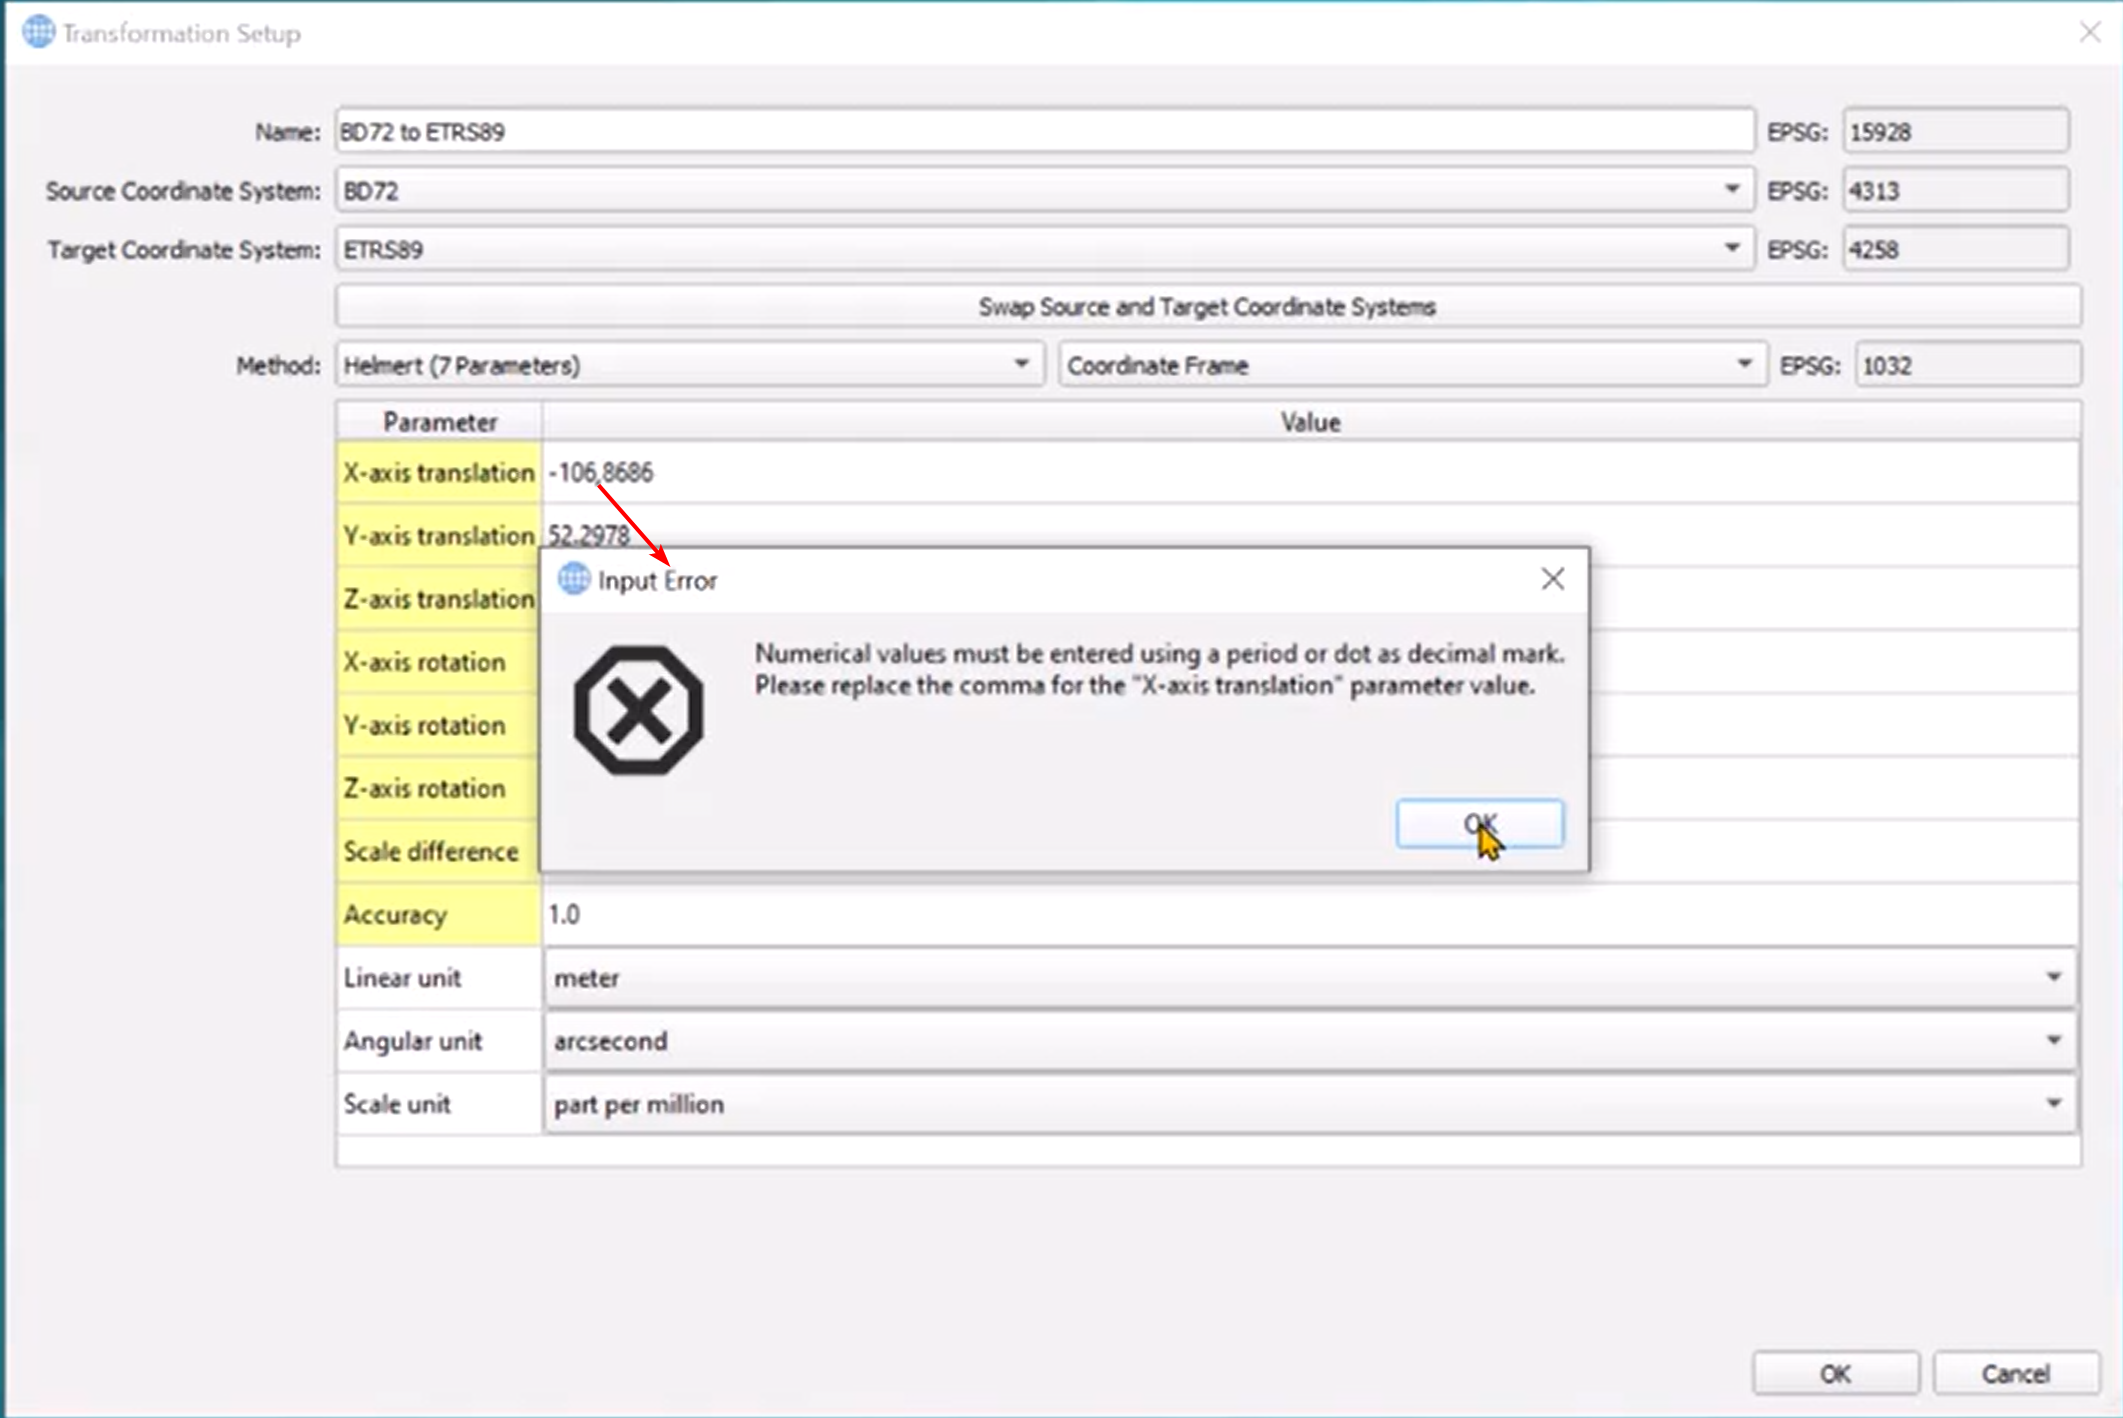Close the Transformation Setup window

(x=2089, y=32)
